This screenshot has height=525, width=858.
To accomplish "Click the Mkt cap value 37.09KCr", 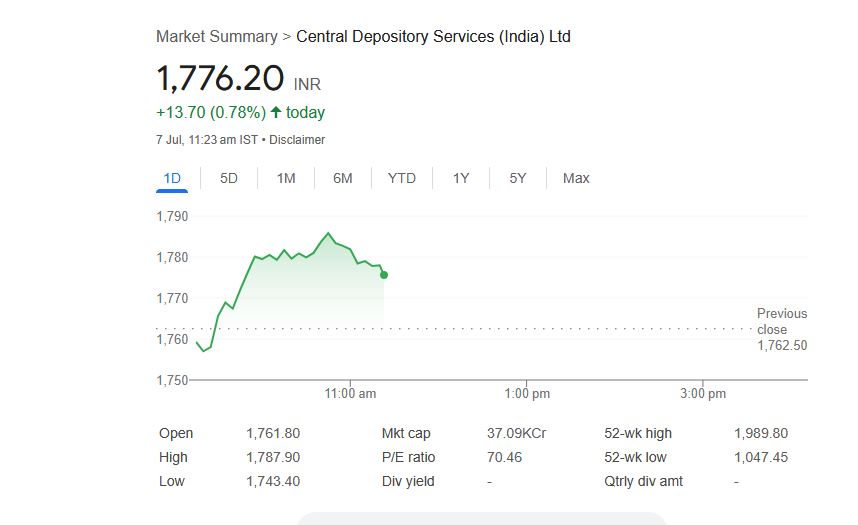I will 516,433.
